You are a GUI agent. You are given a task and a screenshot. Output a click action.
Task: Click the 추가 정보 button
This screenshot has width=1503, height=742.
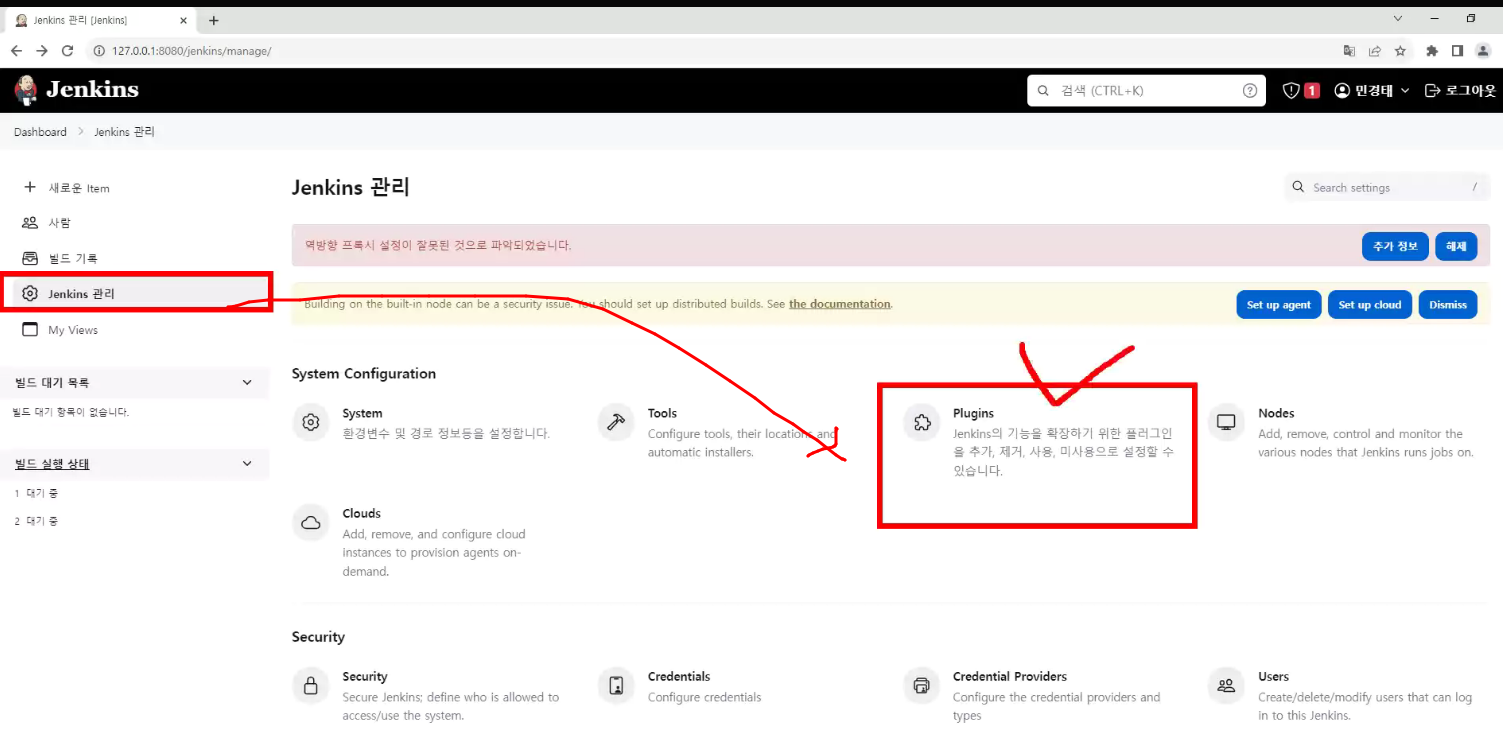pos(1395,246)
